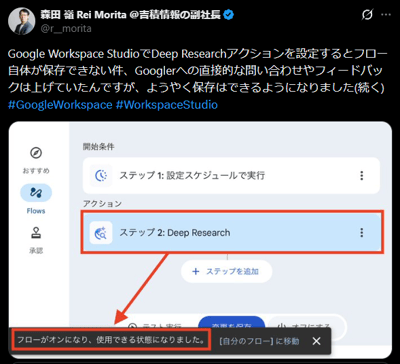The image size is (400, 364).
Task: Click the おすすめ label in sidebar
Action: tap(36, 171)
